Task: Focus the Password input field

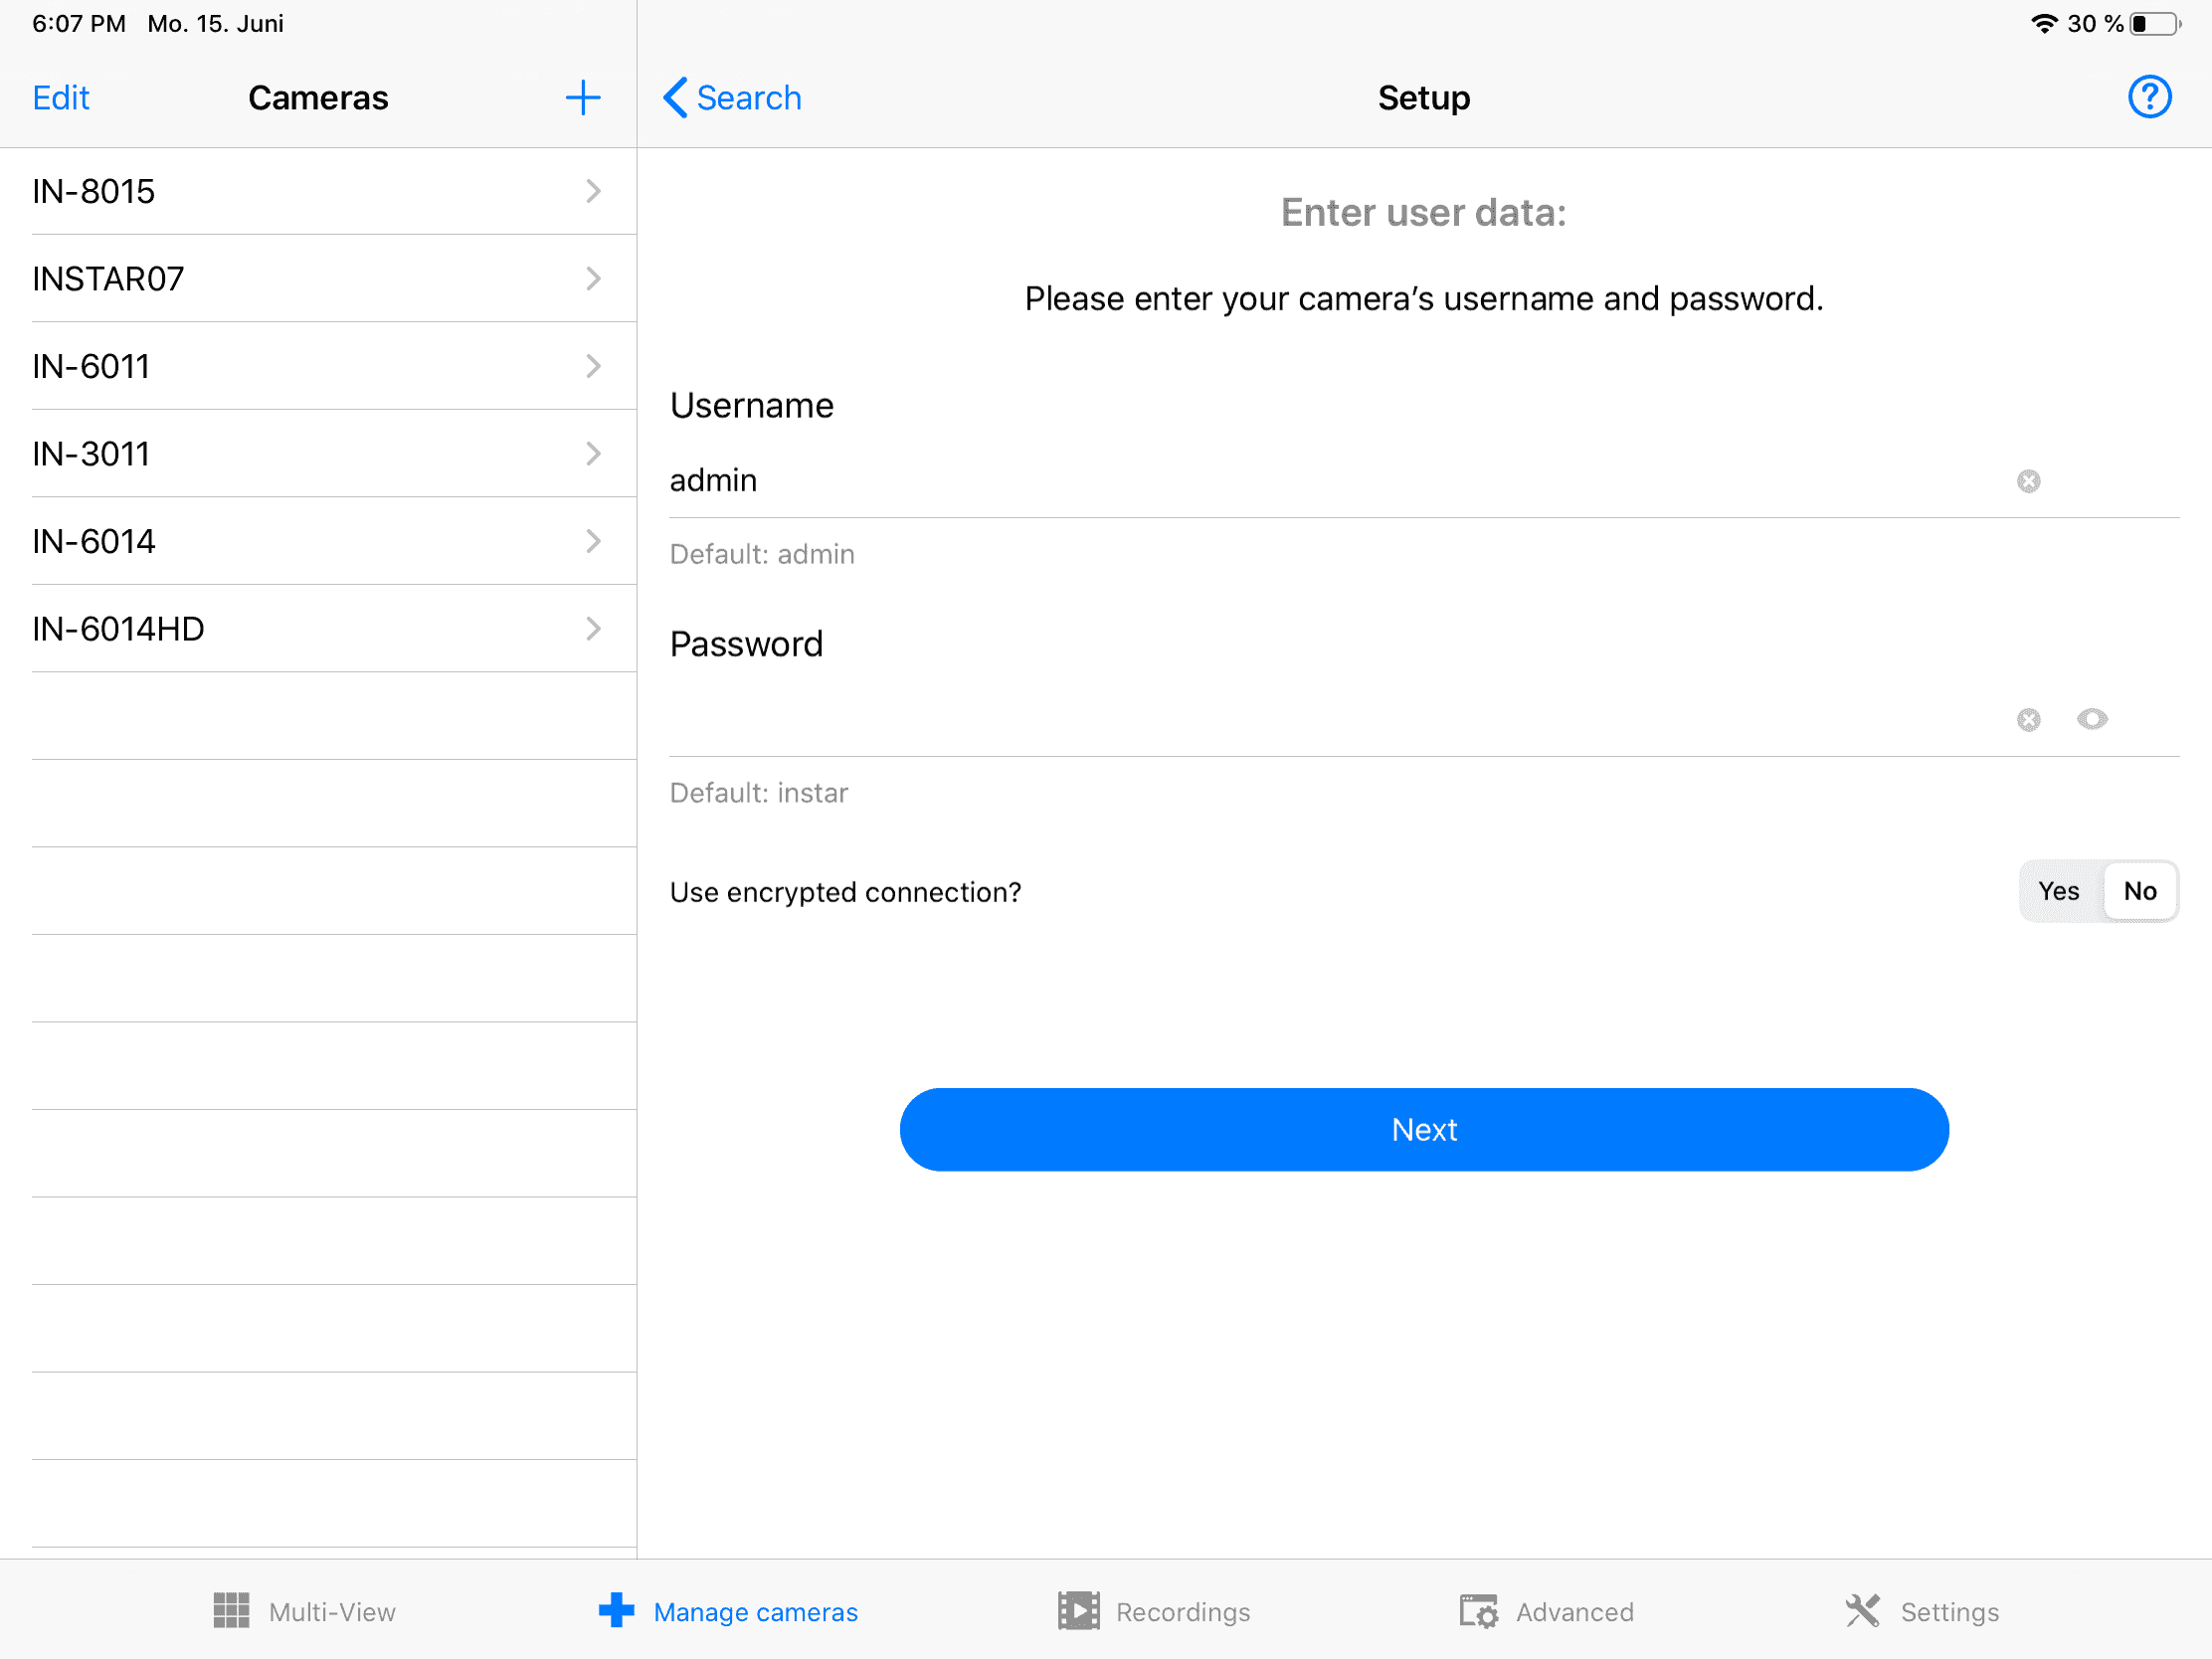Action: click(x=1330, y=720)
